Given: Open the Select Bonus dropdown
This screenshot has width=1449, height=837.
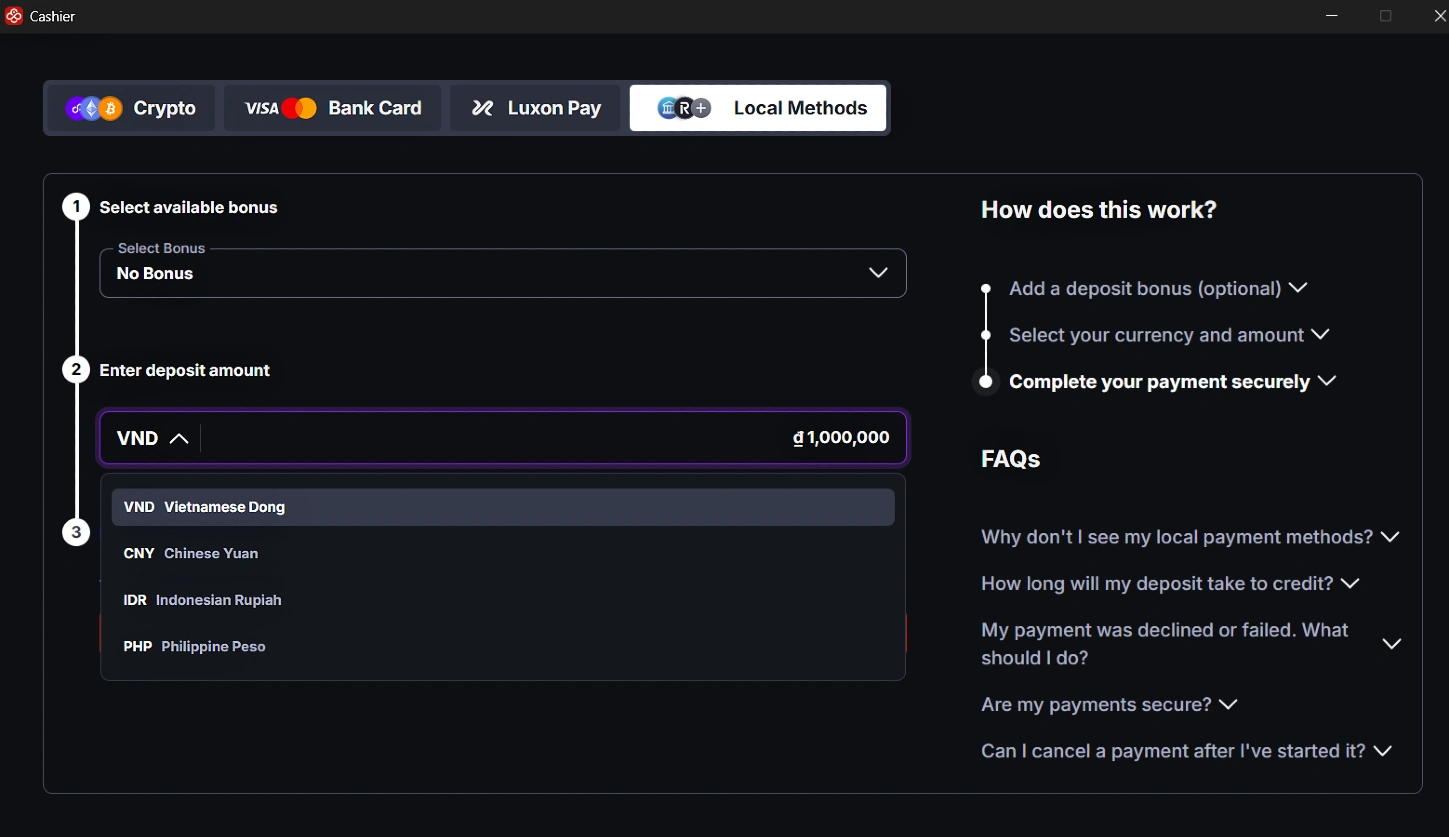Looking at the screenshot, I should point(503,273).
